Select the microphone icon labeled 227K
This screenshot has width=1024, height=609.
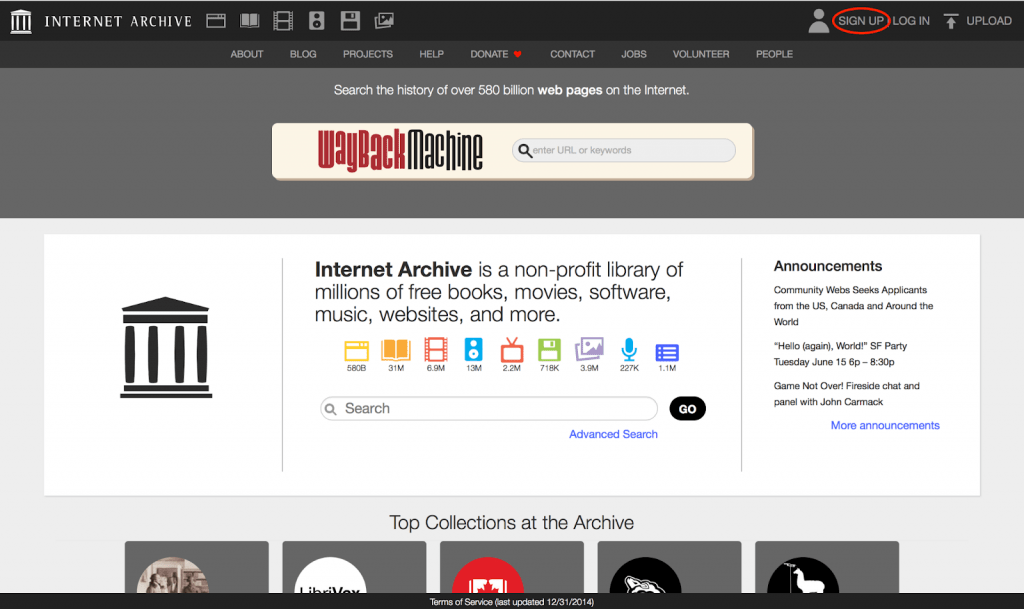pyautogui.click(x=629, y=349)
